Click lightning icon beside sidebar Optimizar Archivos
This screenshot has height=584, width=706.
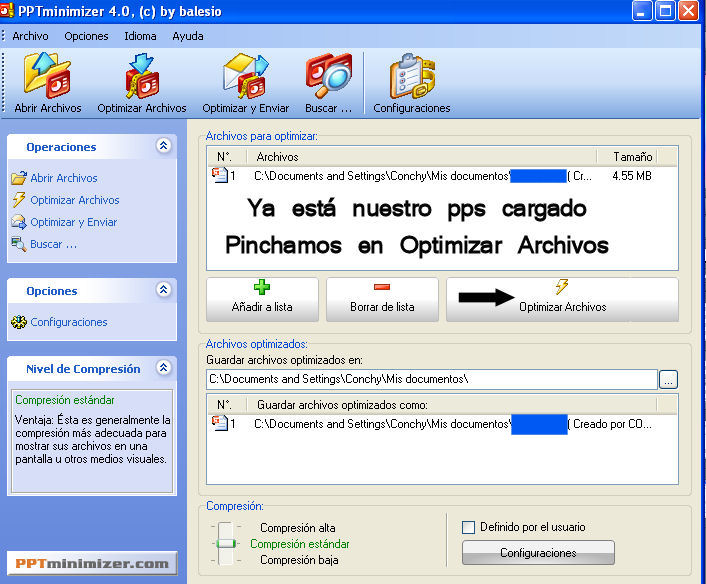point(19,199)
